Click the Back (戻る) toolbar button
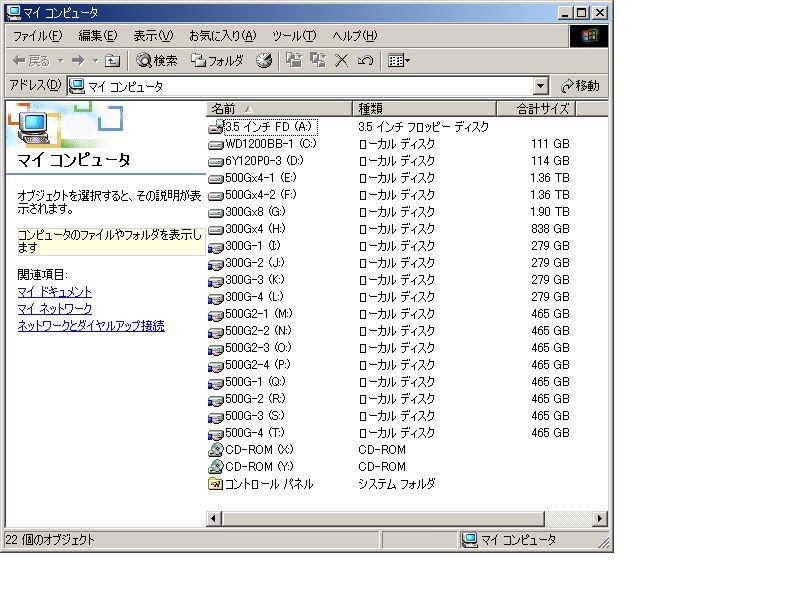800x600 pixels. pyautogui.click(x=31, y=61)
